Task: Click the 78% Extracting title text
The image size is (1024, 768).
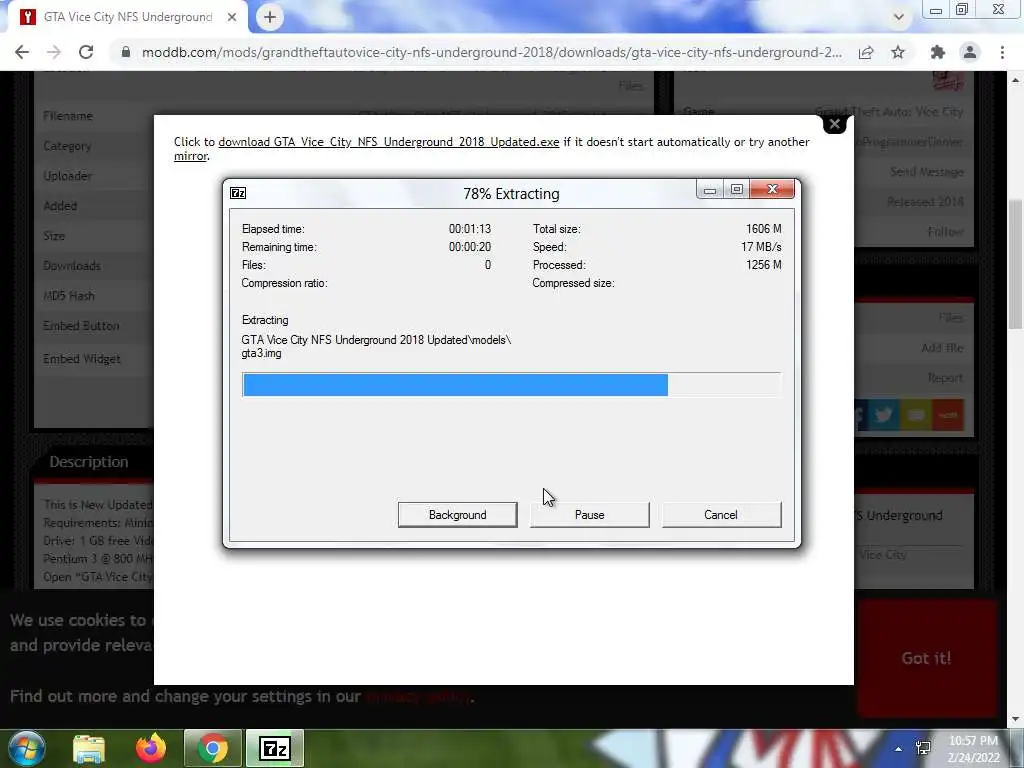Action: tap(511, 194)
